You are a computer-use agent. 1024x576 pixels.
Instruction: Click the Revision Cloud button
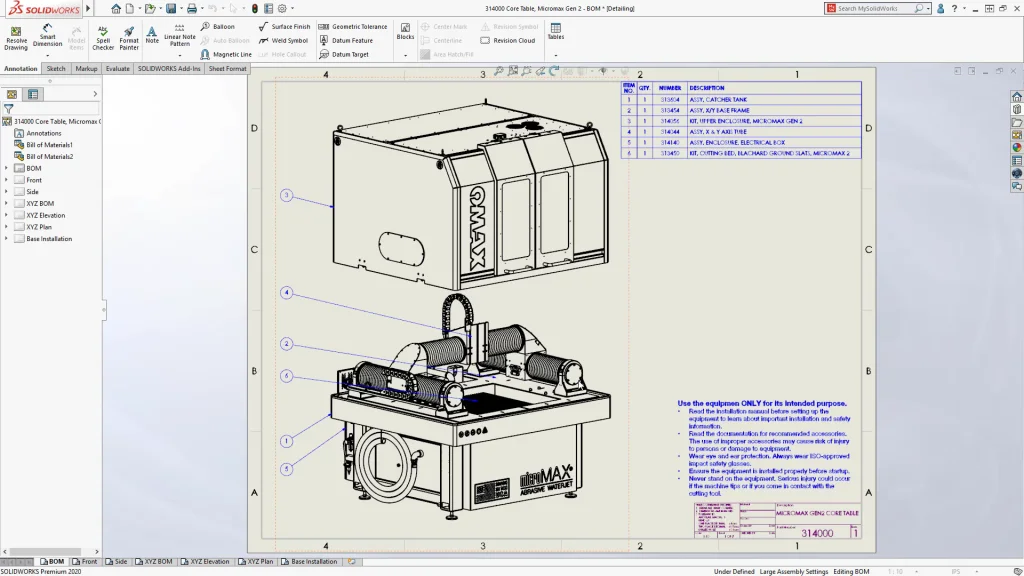pos(508,41)
